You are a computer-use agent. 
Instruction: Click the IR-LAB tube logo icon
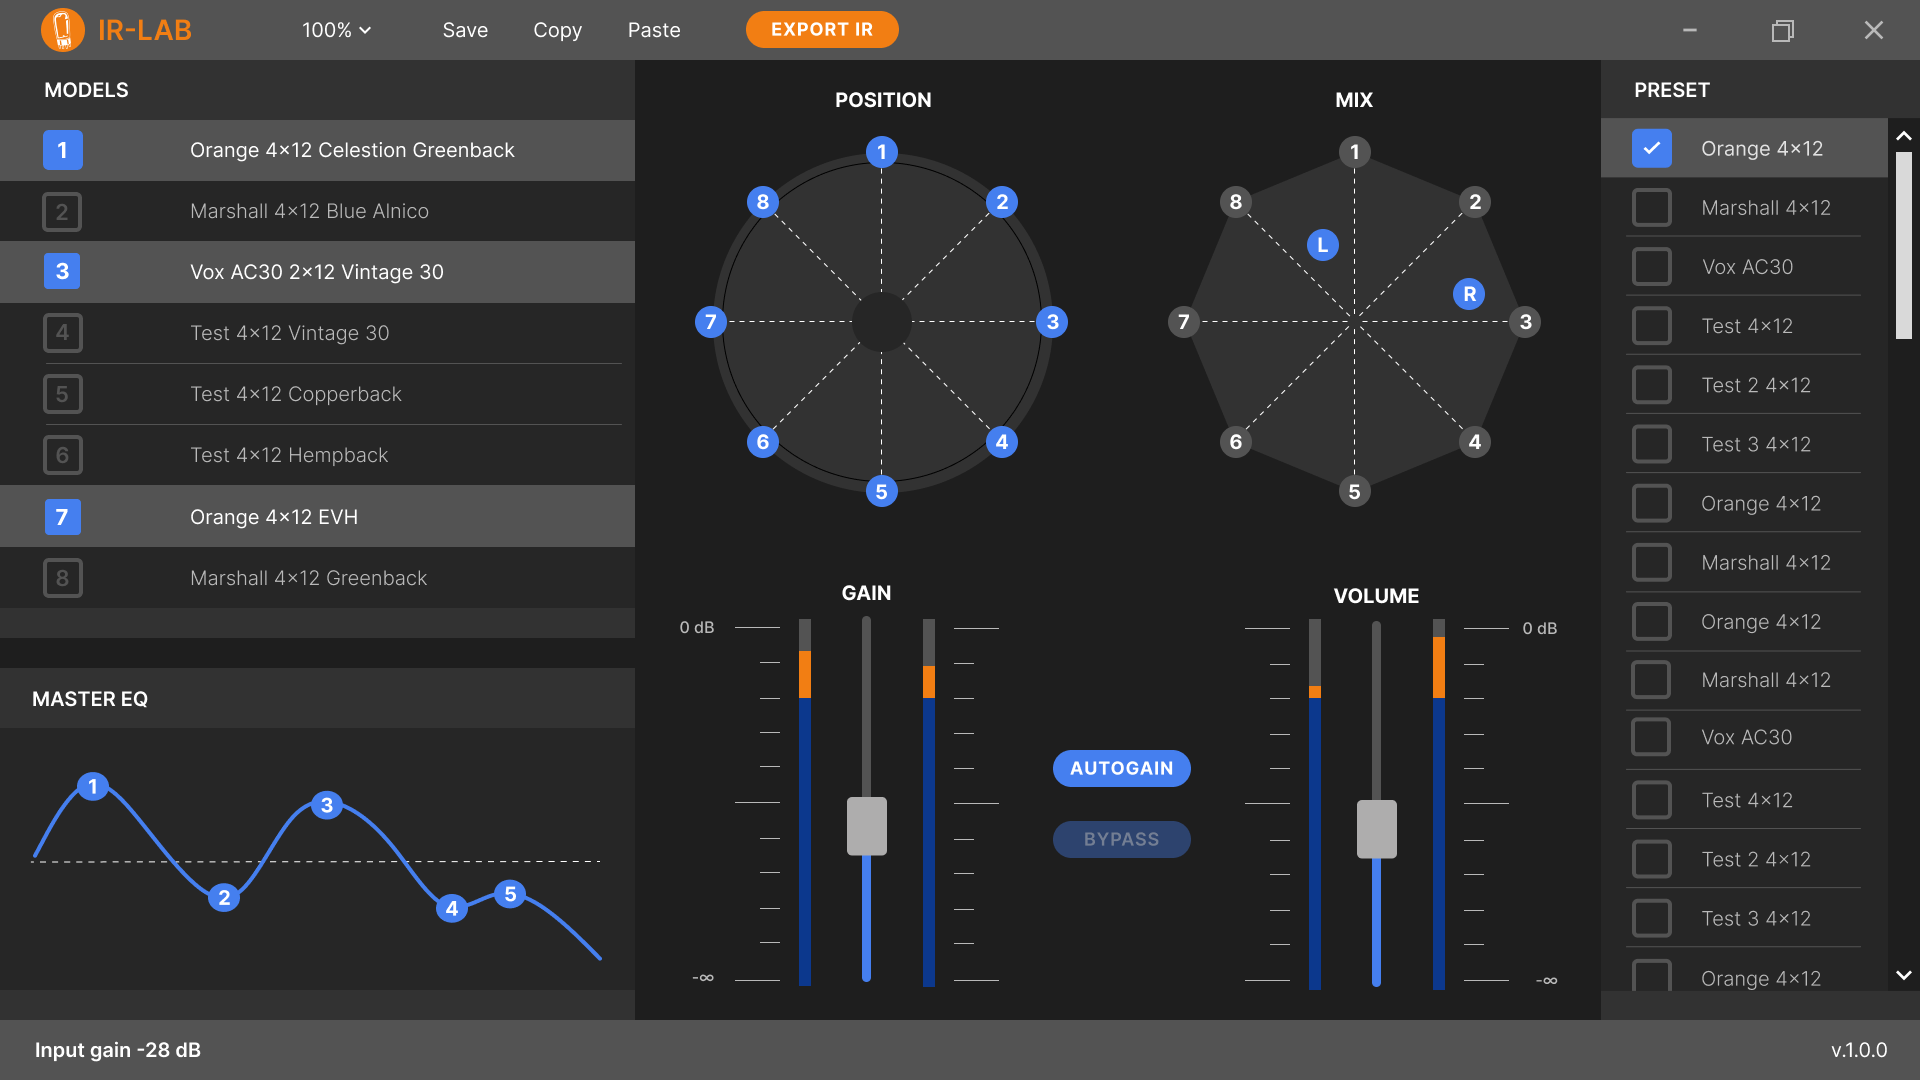pos(62,30)
